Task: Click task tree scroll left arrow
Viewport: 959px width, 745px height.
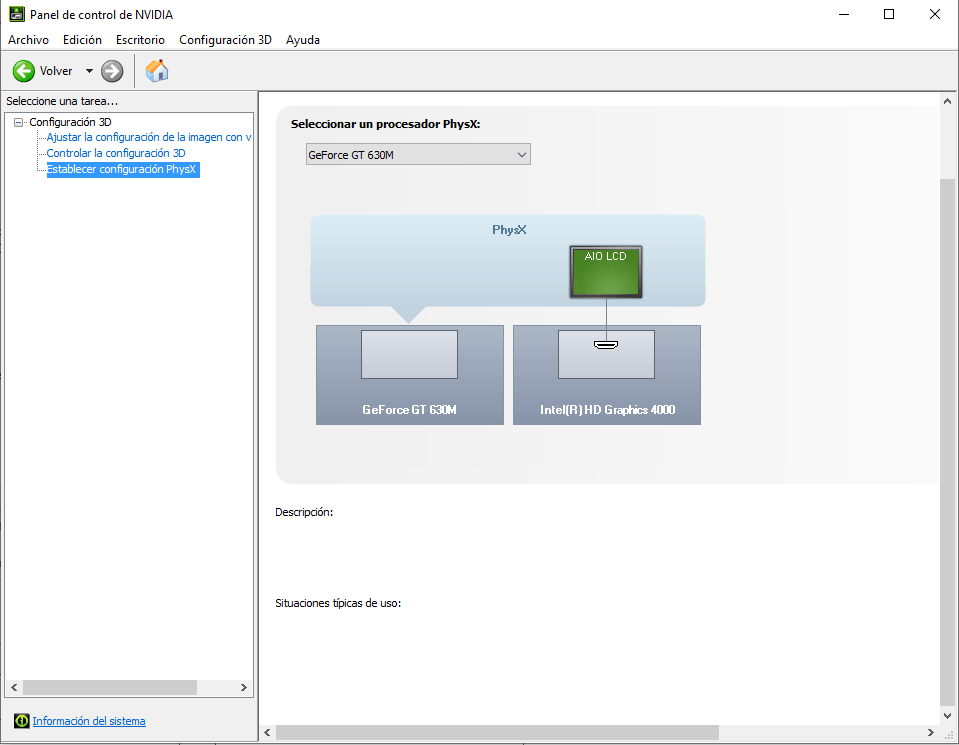Action: (x=14, y=688)
